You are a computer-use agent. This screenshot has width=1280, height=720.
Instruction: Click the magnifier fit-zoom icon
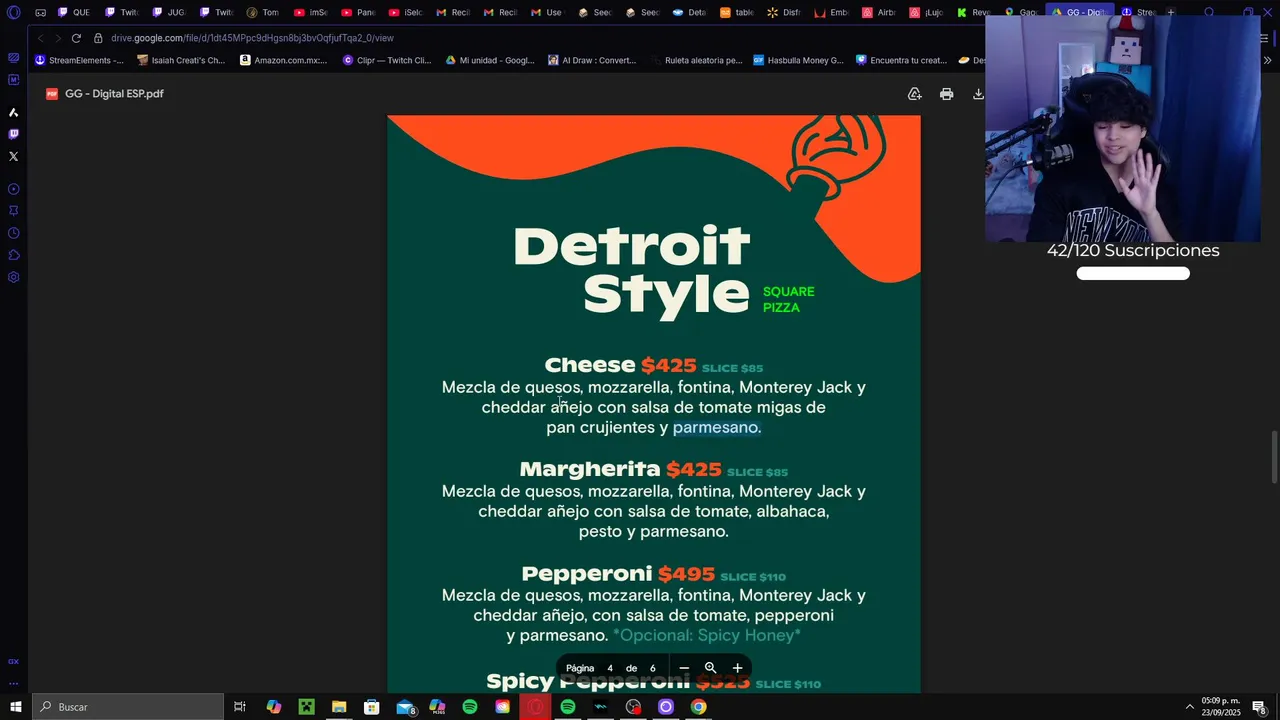click(710, 668)
